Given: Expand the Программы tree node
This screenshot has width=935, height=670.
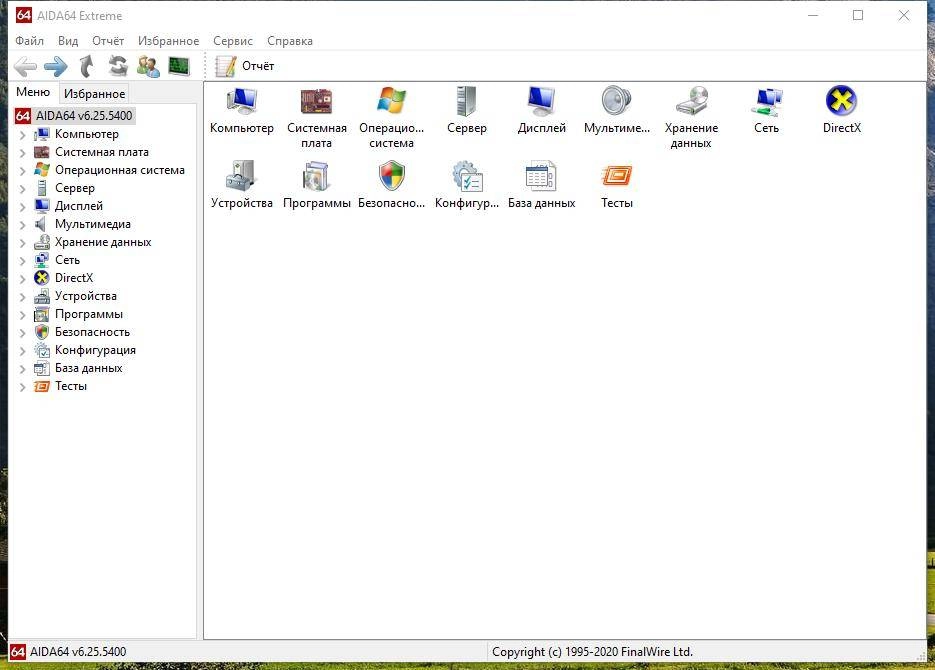Looking at the screenshot, I should click(x=23, y=315).
